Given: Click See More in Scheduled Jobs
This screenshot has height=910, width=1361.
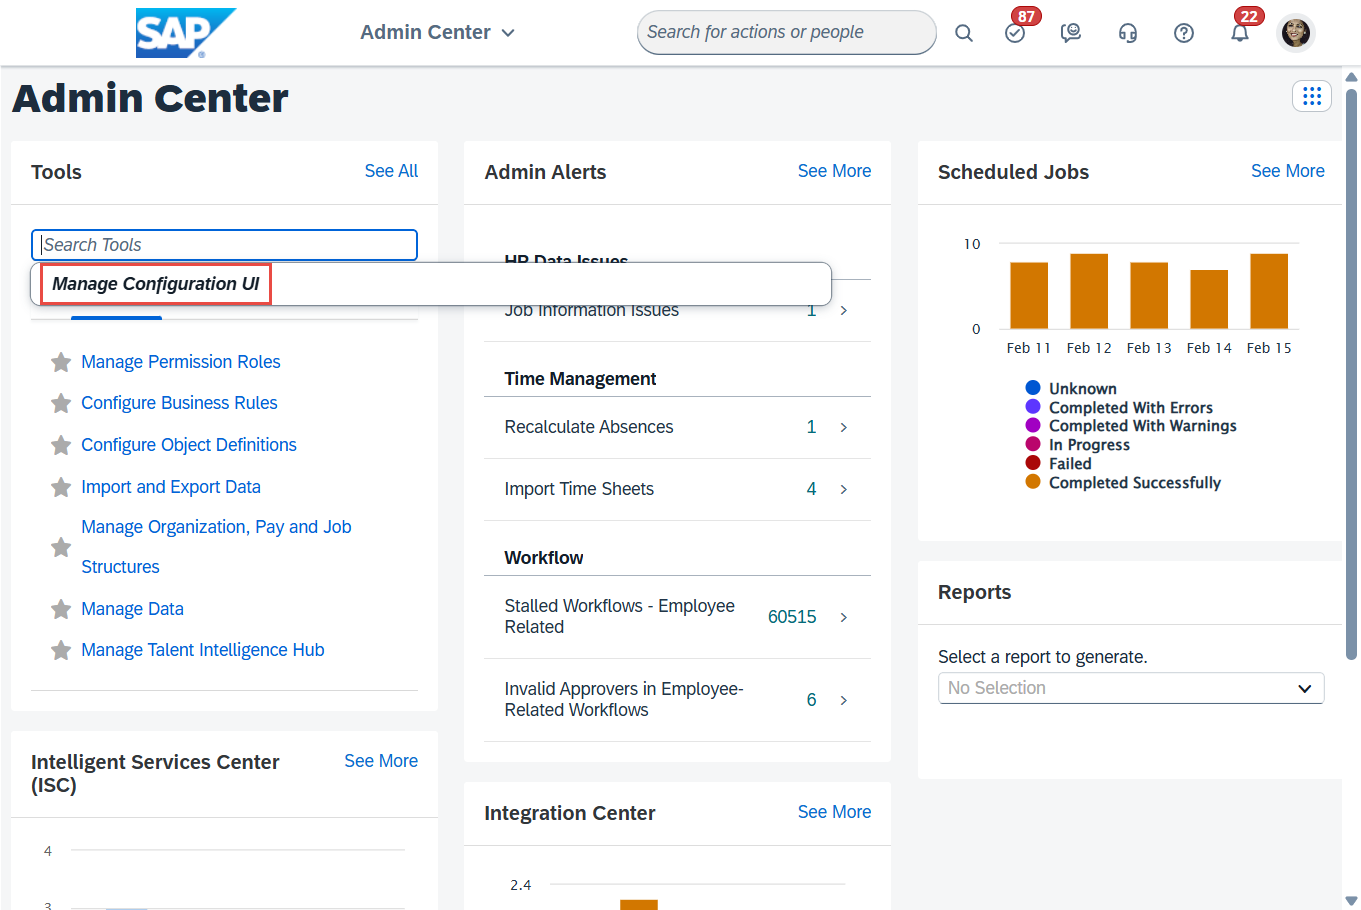Looking at the screenshot, I should 1287,171.
